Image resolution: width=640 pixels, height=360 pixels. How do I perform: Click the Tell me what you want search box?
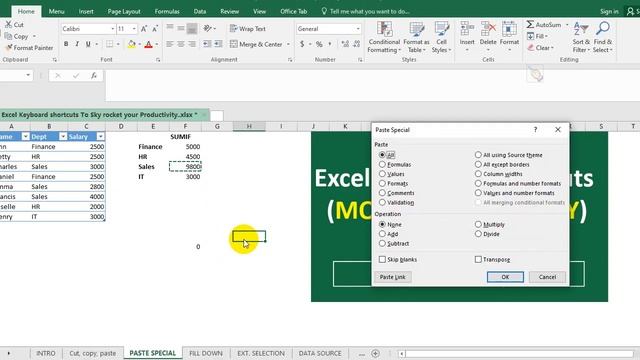click(x=365, y=11)
